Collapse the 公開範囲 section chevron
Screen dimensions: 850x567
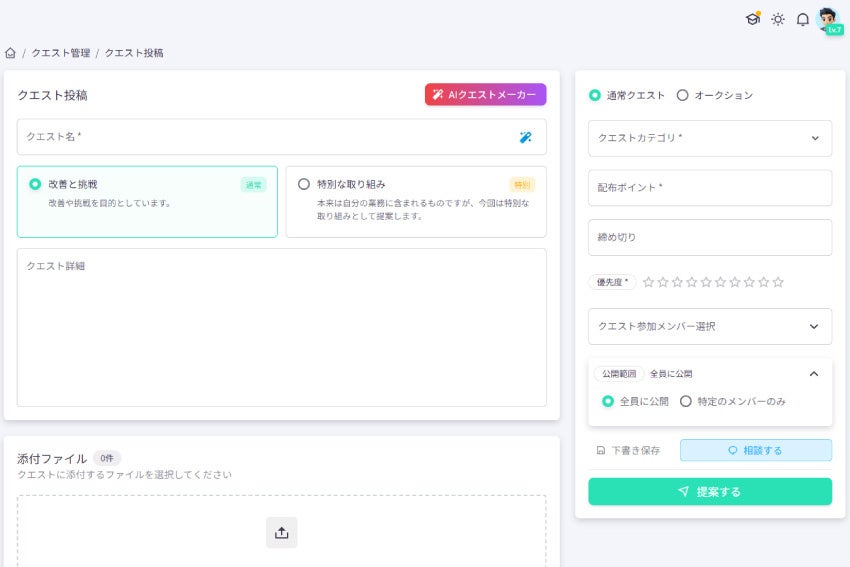tap(814, 373)
